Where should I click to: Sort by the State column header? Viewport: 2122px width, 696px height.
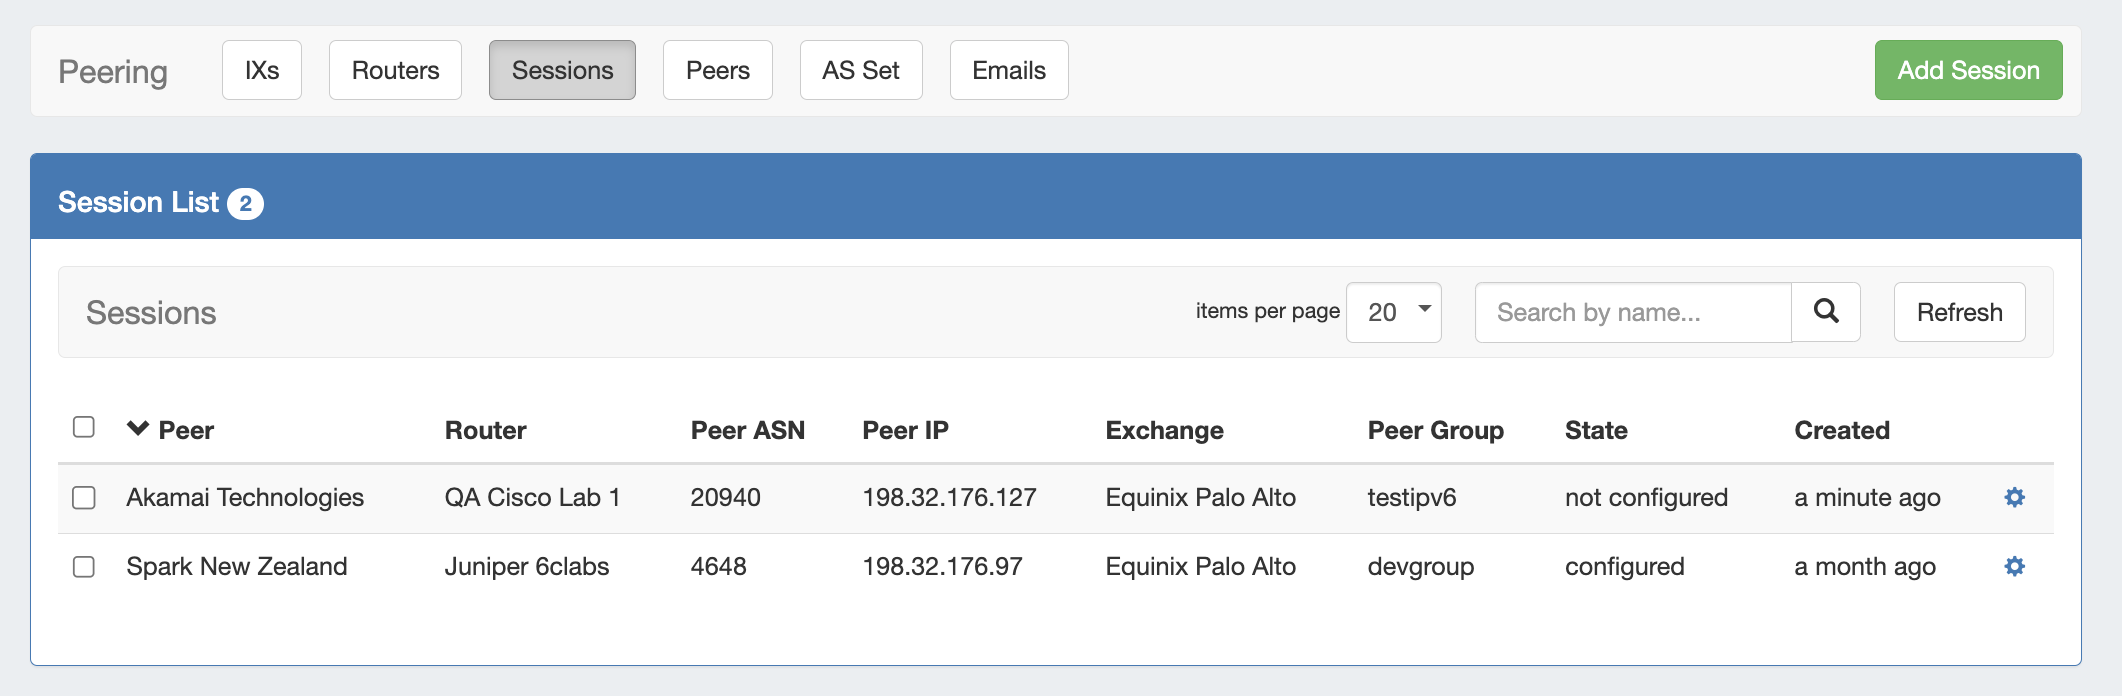pyautogui.click(x=1596, y=430)
